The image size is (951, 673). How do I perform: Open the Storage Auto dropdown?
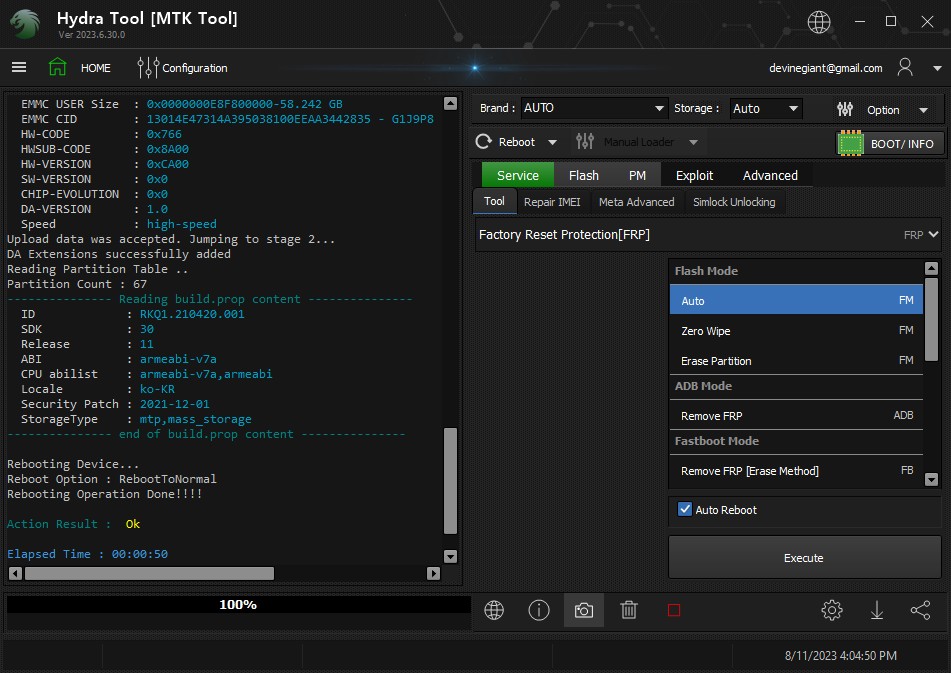[x=765, y=109]
